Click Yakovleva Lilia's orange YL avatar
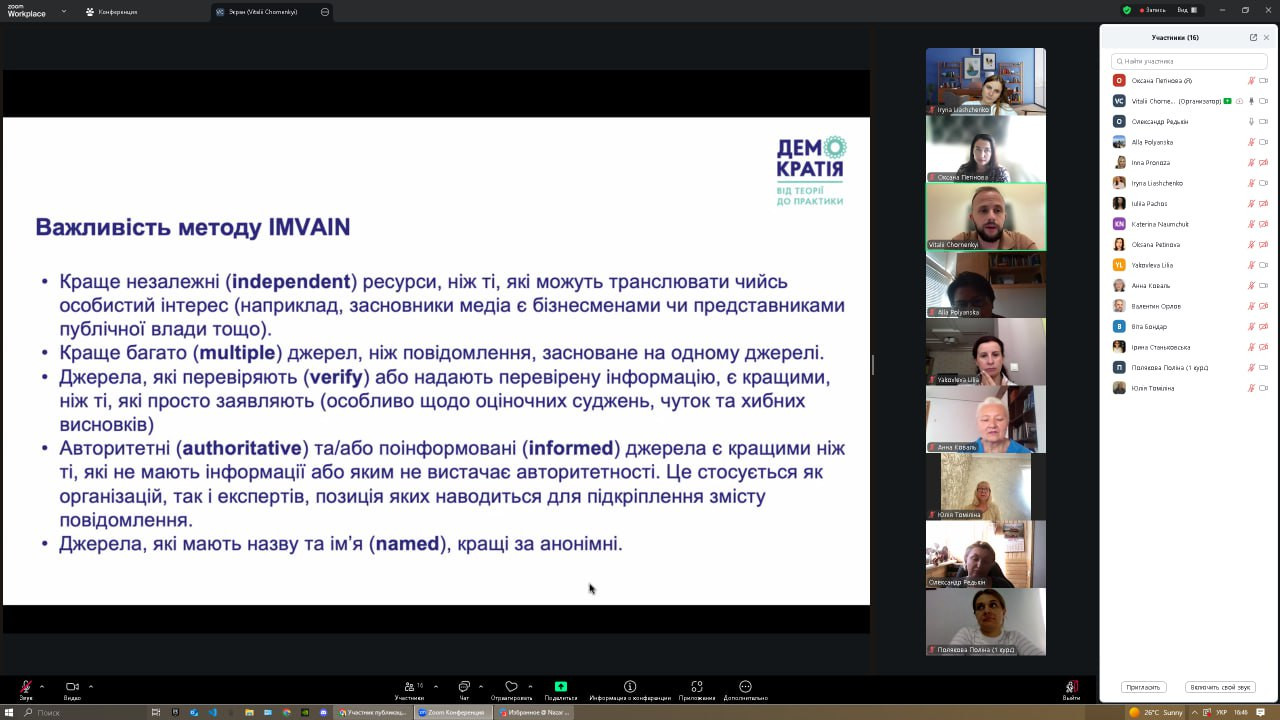 (x=1120, y=265)
